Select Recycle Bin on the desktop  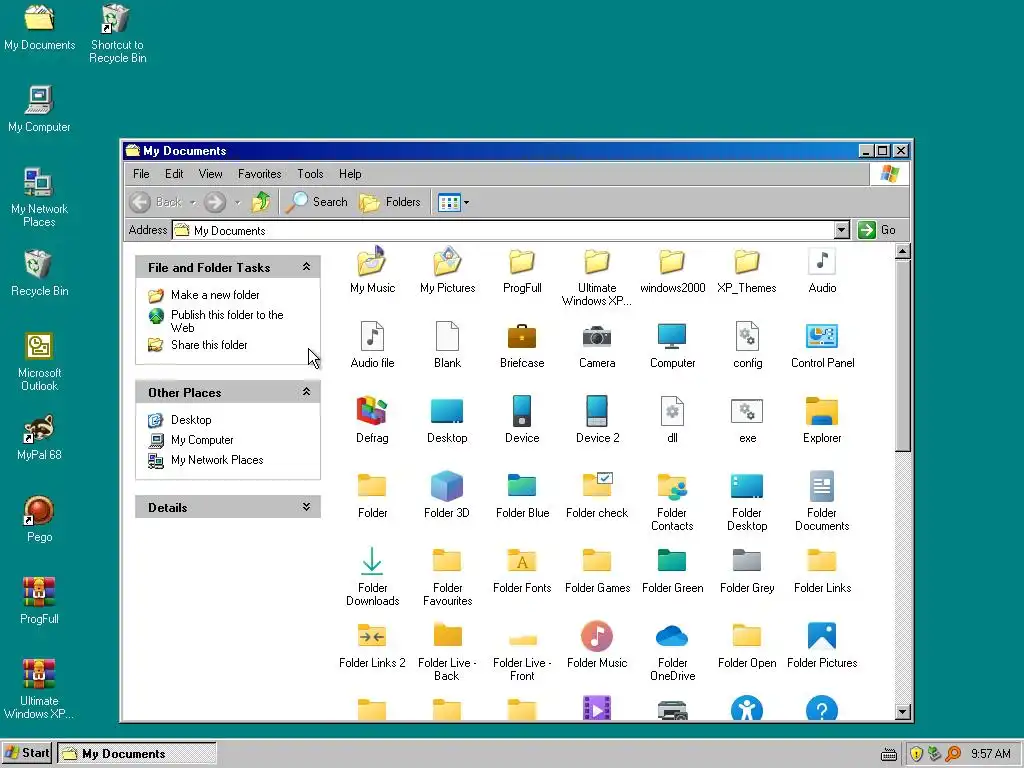(x=39, y=274)
